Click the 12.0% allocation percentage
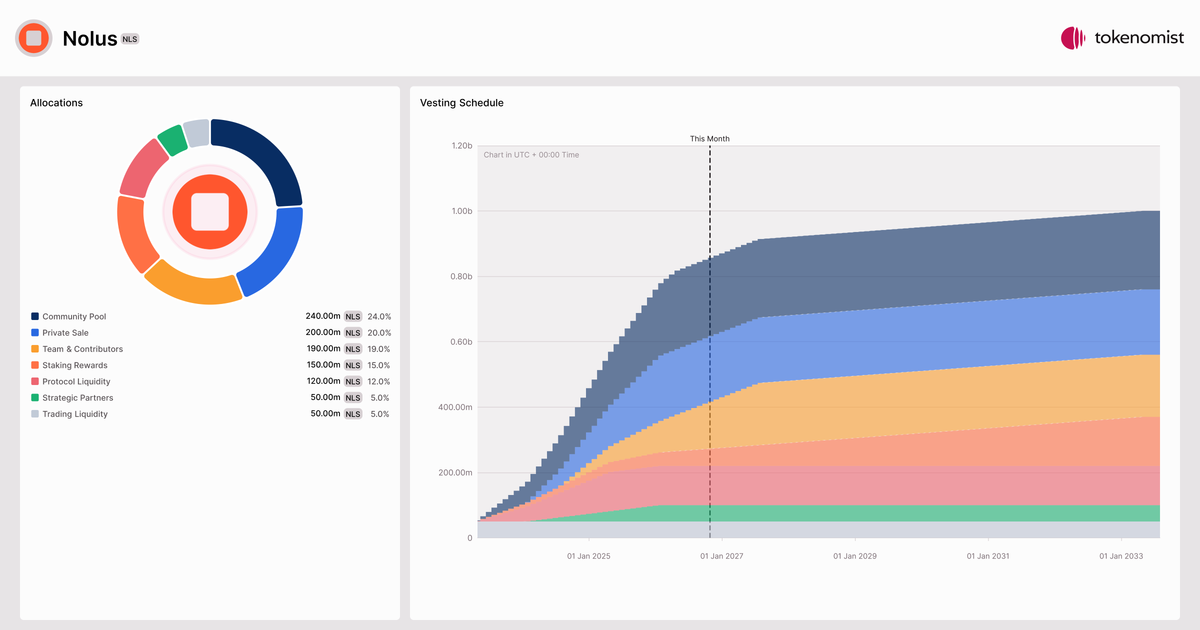 [x=379, y=381]
